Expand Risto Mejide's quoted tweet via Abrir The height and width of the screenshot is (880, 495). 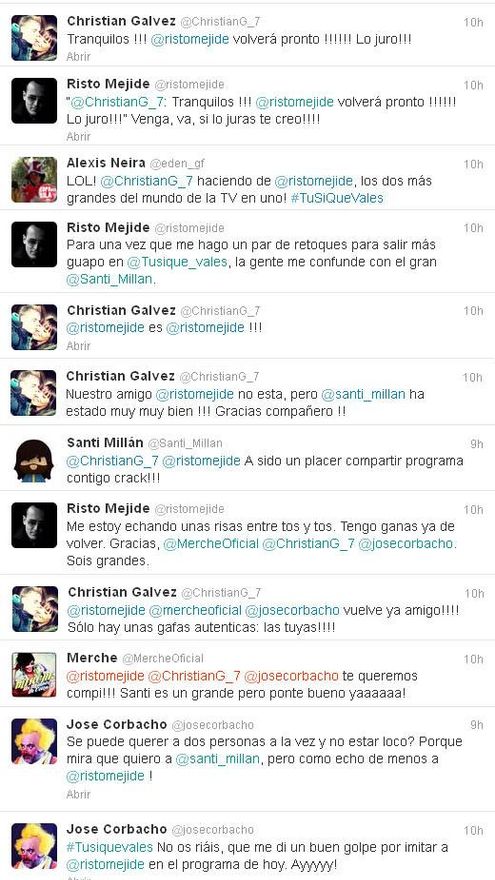pos(78,136)
